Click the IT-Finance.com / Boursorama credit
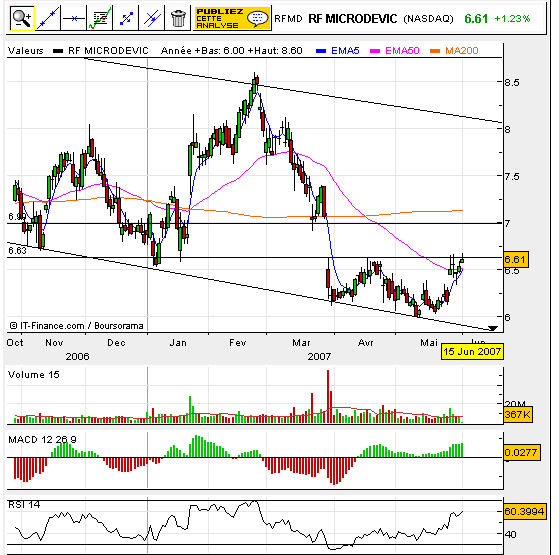Image resolution: width=559 pixels, height=555 pixels. pos(76,325)
